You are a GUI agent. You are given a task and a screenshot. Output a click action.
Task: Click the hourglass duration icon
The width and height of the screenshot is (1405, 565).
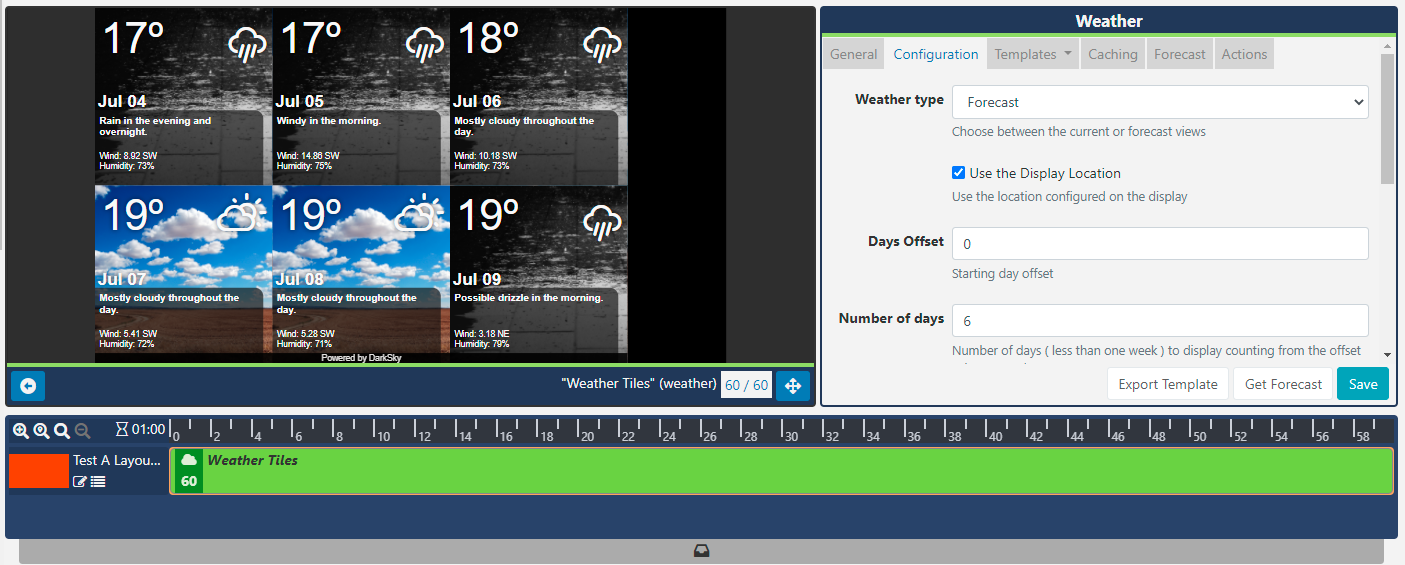tap(122, 430)
